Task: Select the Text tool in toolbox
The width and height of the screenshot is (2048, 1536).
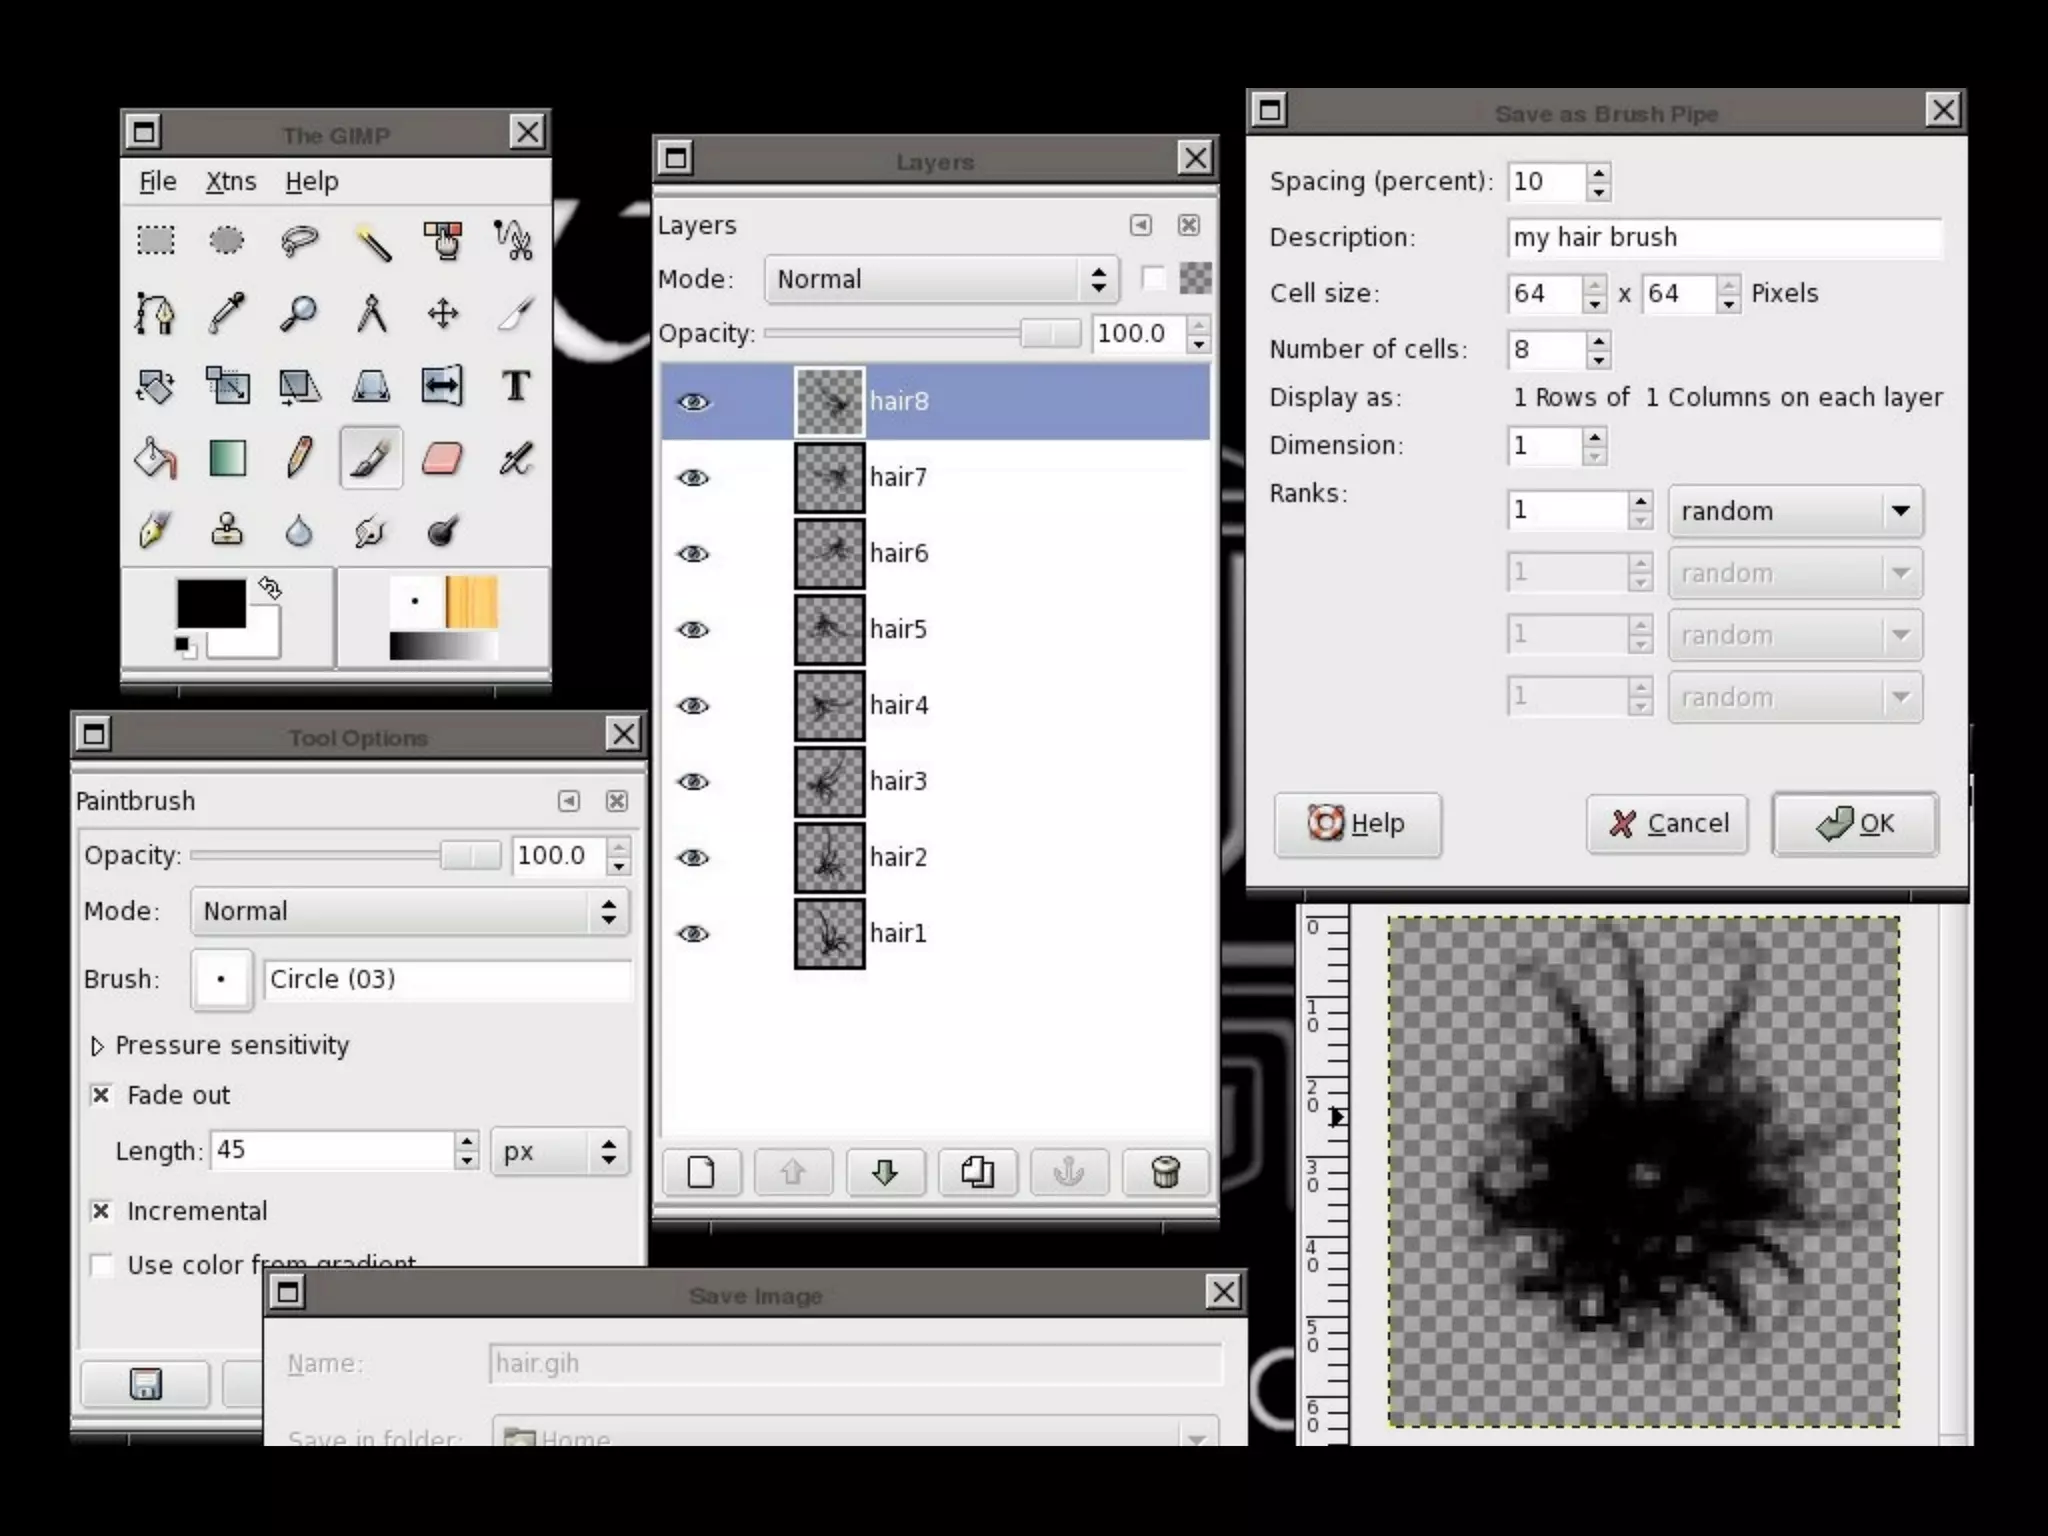Action: (x=516, y=386)
